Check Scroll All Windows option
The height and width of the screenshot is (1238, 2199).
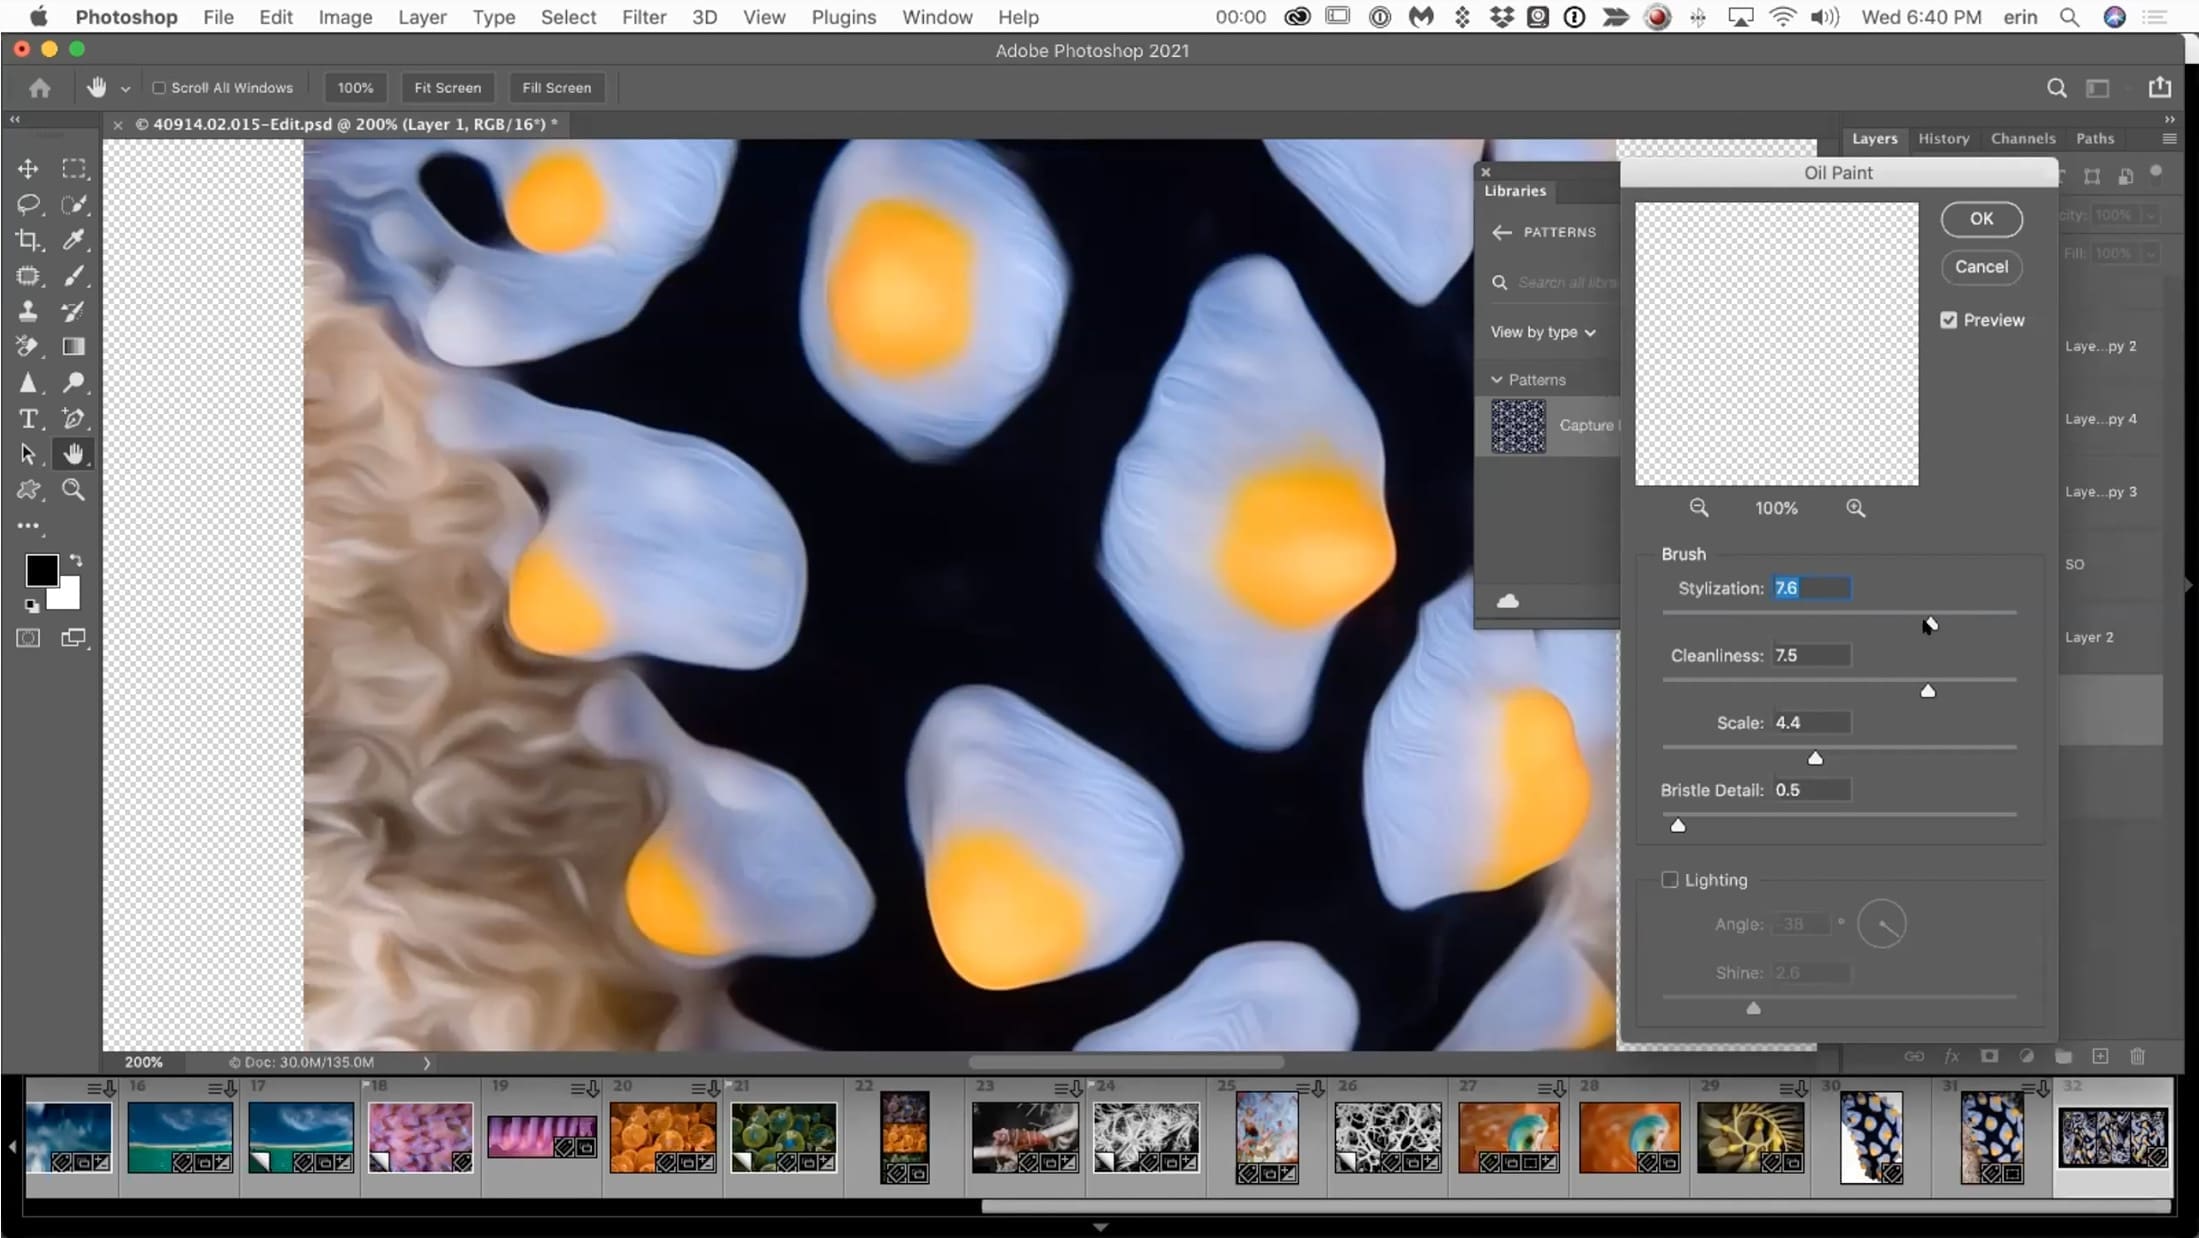pos(158,88)
